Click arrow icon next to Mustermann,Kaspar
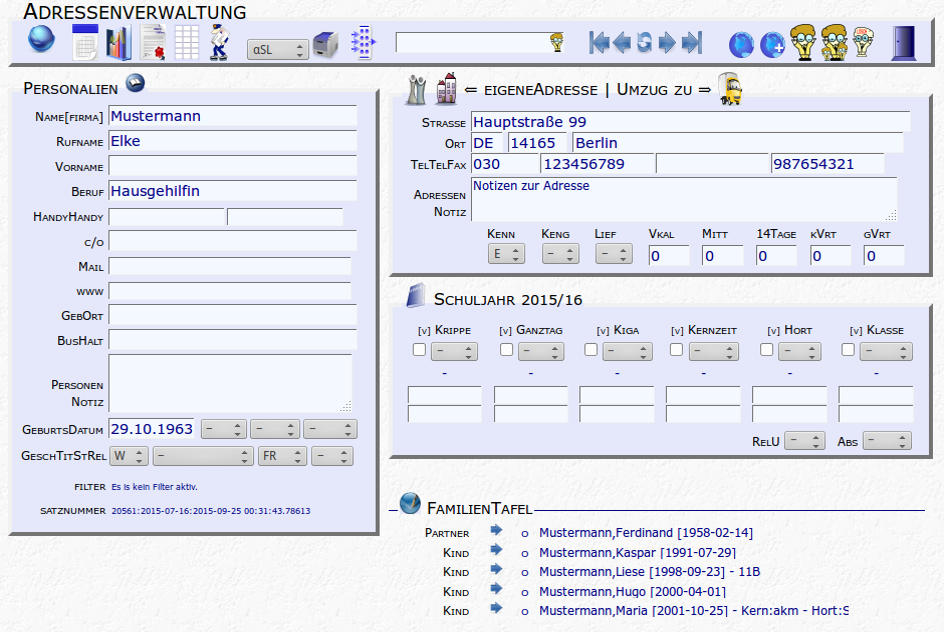 496,551
